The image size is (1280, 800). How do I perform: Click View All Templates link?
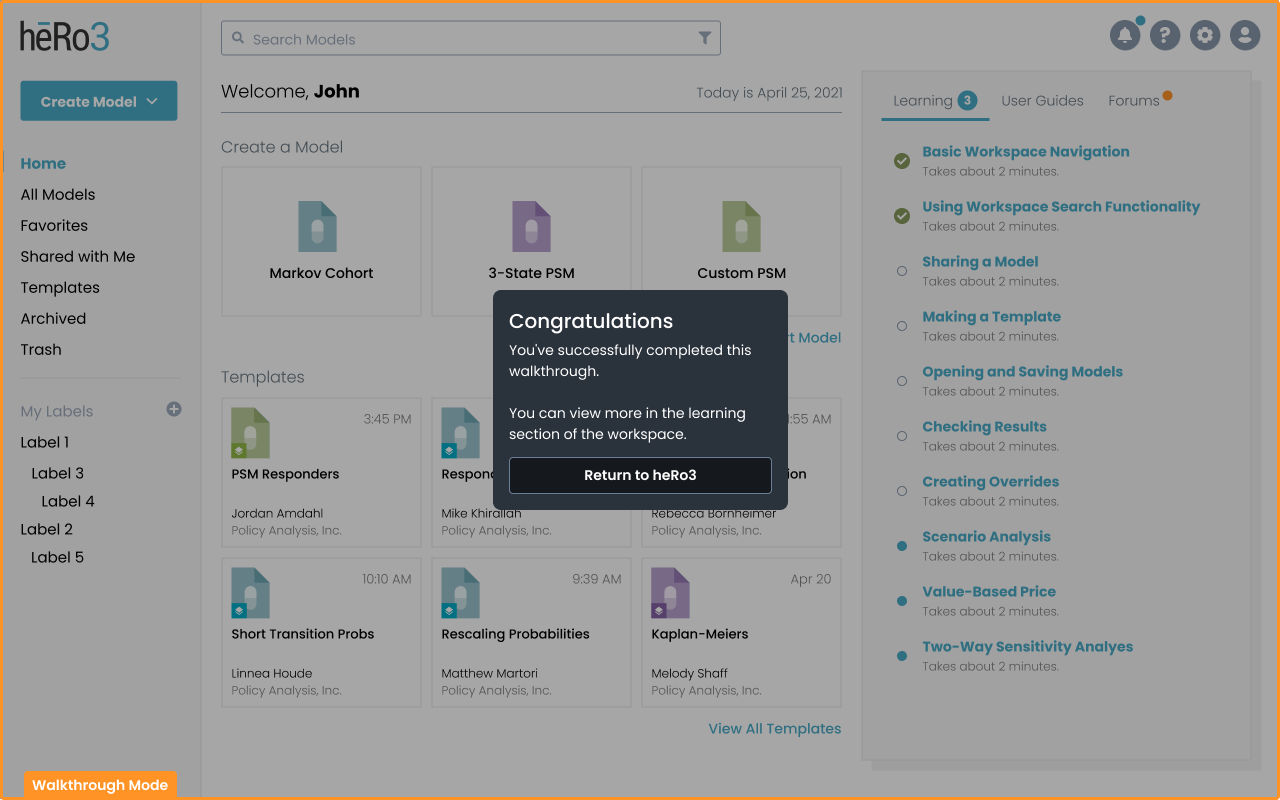[x=775, y=728]
